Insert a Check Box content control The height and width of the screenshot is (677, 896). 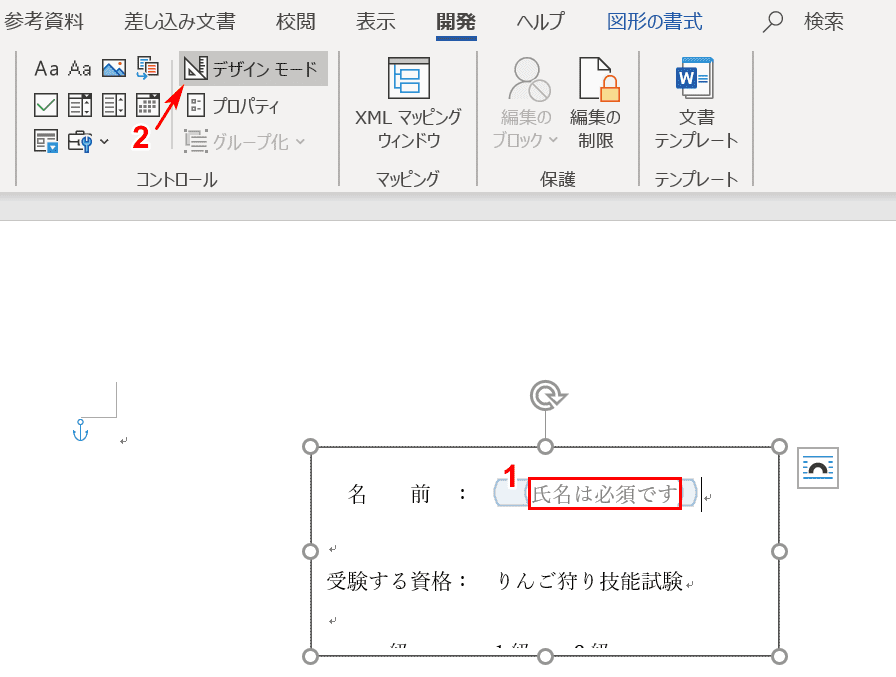[x=46, y=105]
